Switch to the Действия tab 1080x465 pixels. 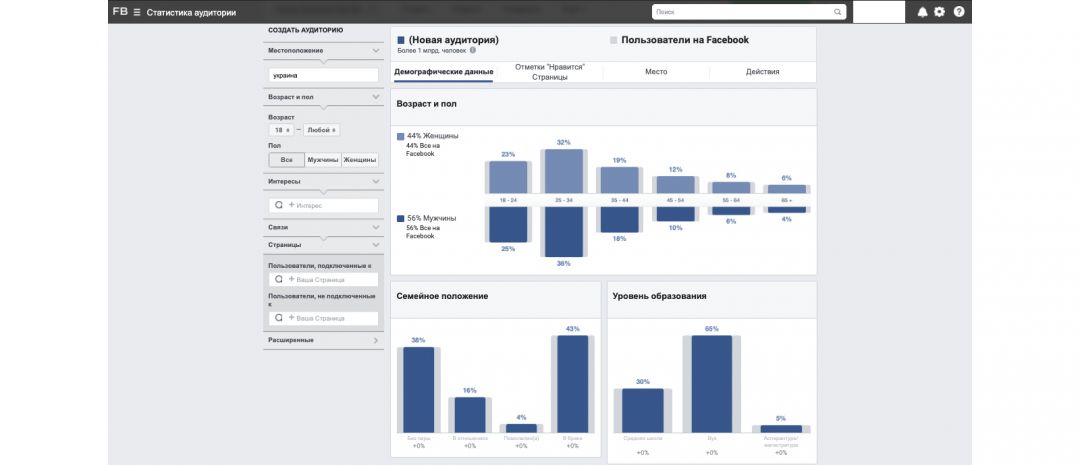coord(762,72)
